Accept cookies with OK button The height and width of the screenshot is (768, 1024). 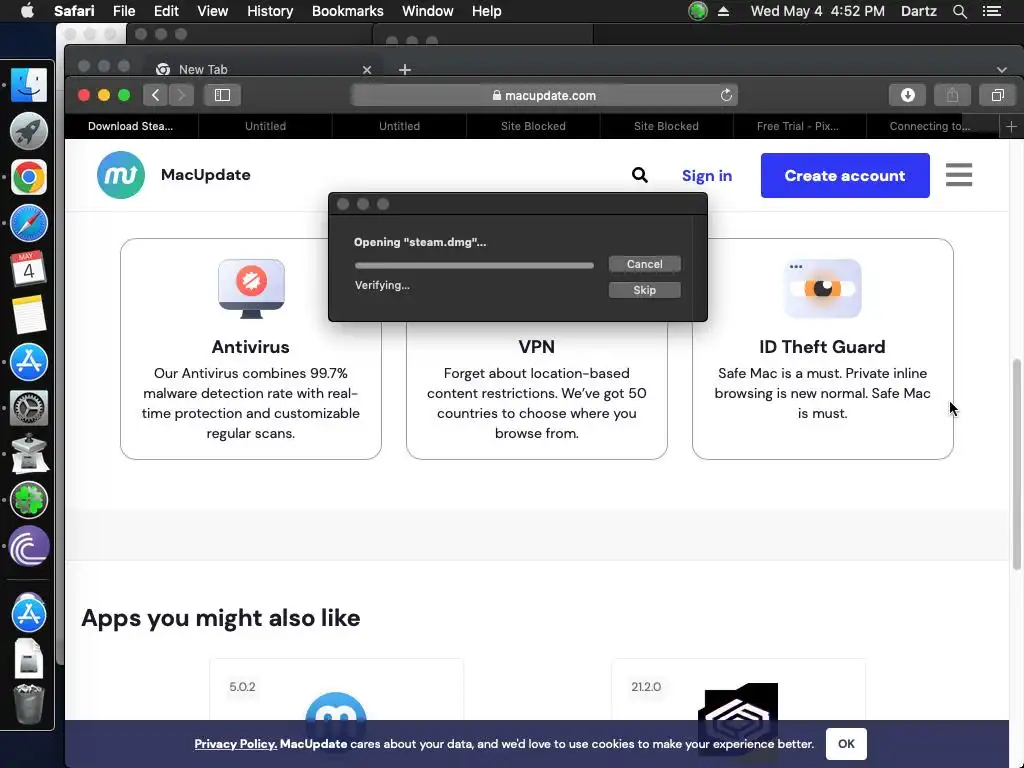point(846,744)
